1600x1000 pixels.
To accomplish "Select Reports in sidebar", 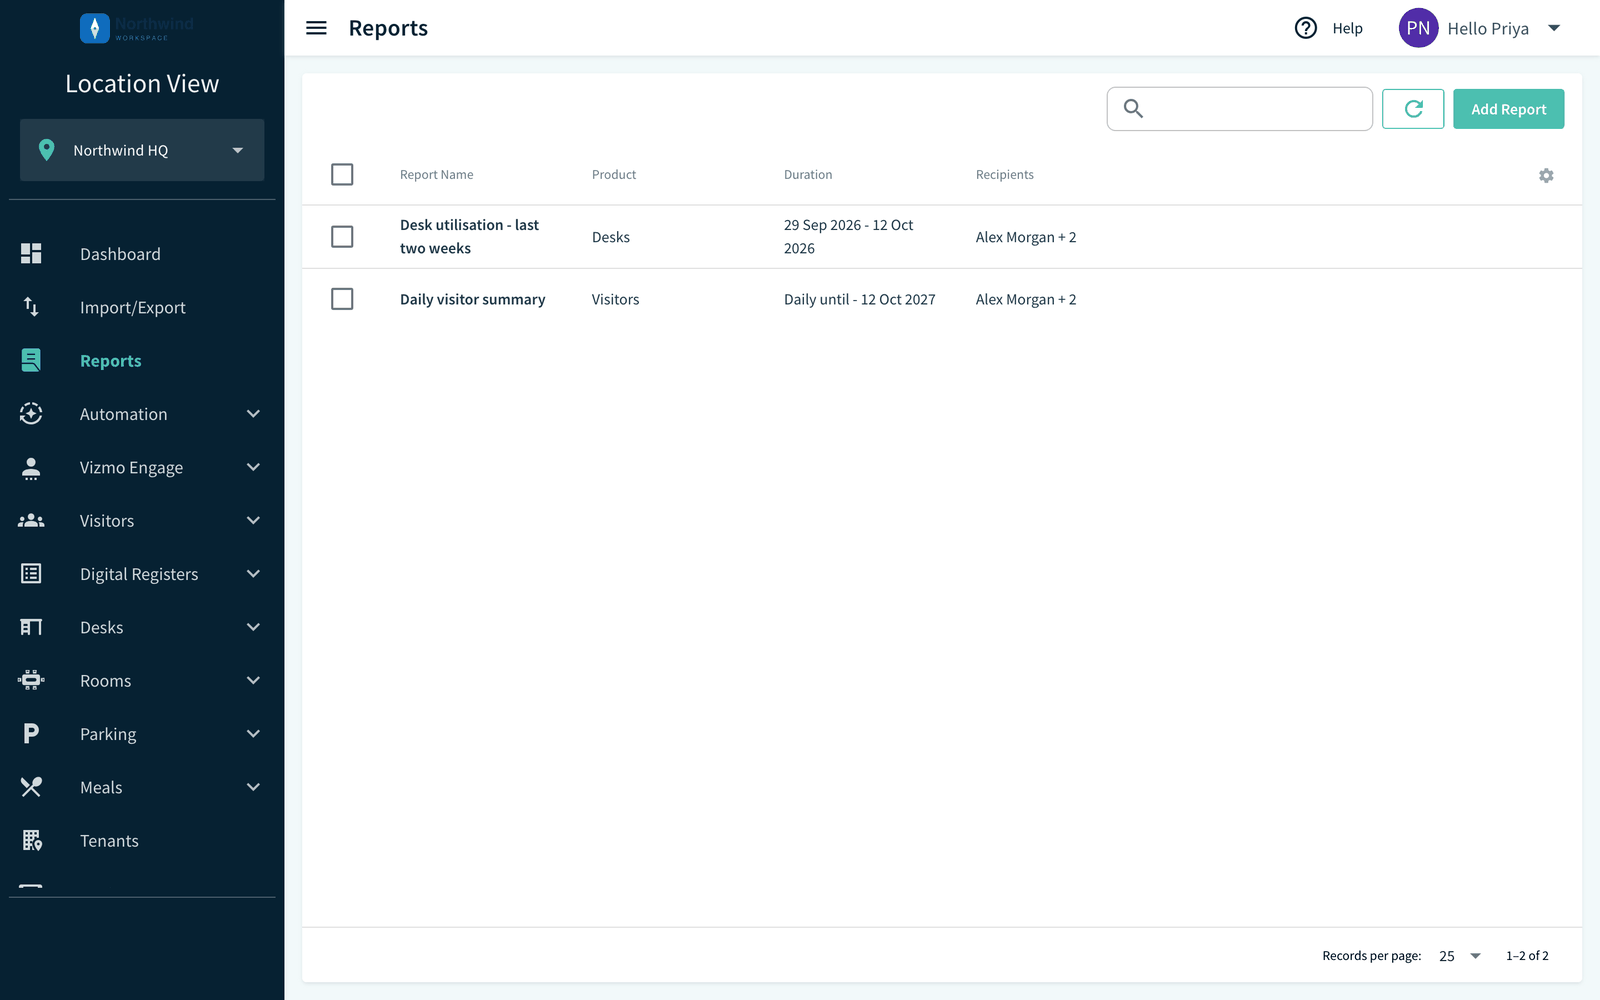I will point(111,361).
